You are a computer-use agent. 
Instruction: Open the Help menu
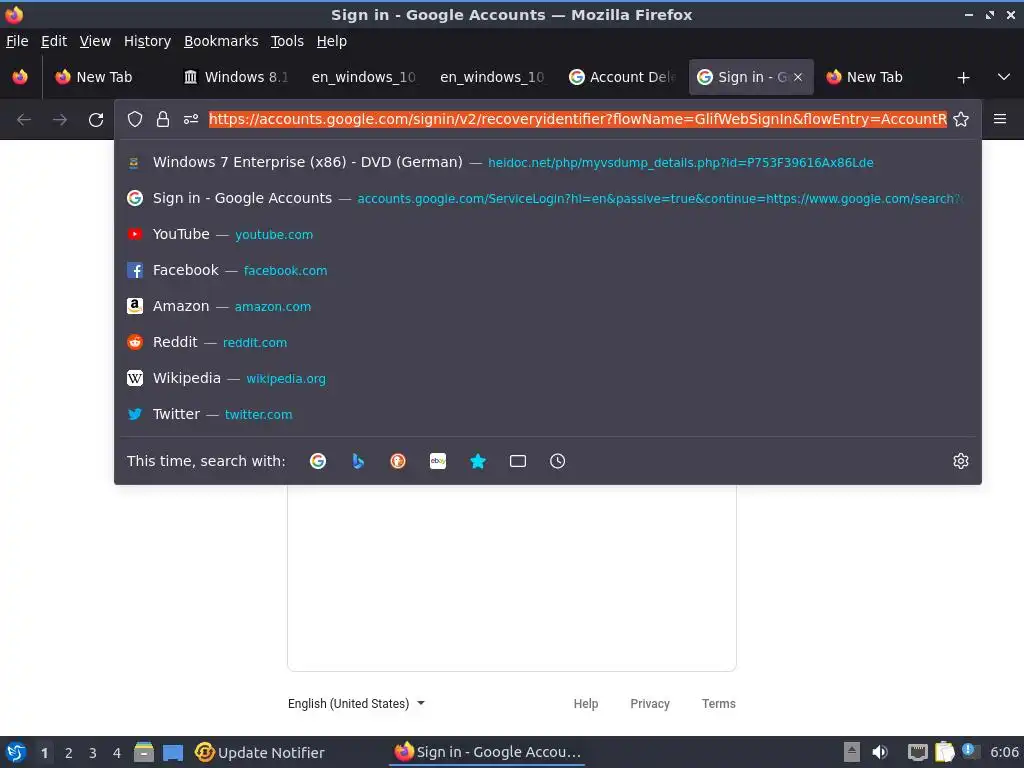(x=332, y=41)
